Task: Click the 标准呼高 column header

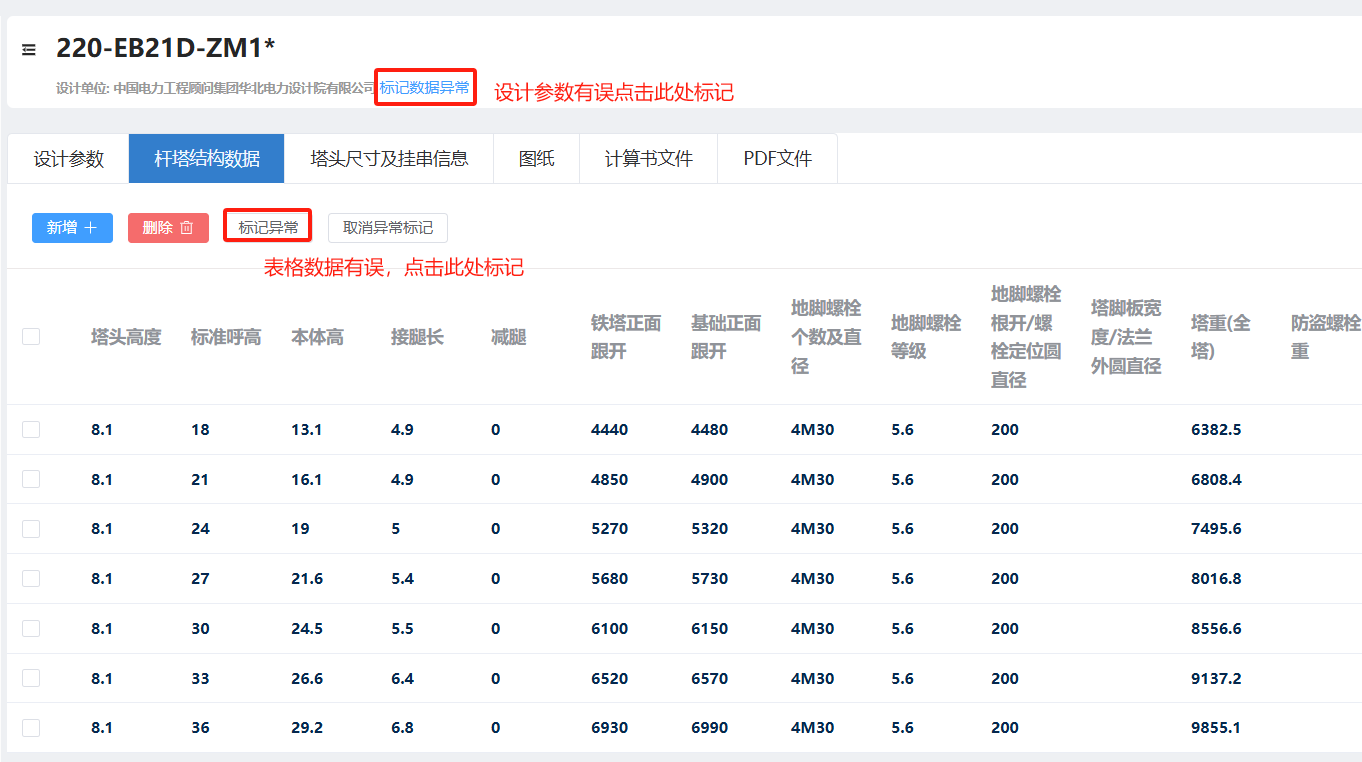Action: pos(226,337)
